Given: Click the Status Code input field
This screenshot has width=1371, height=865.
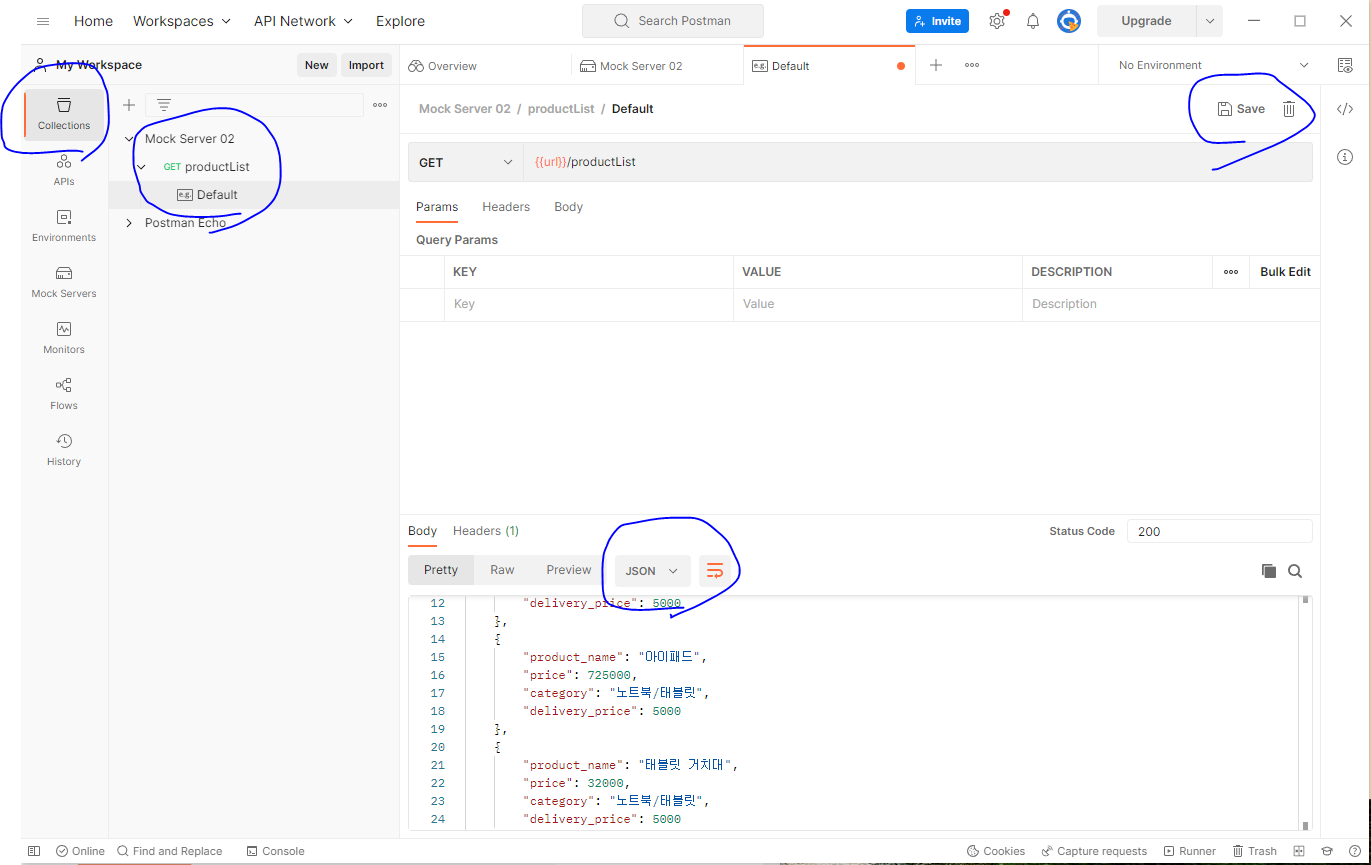Looking at the screenshot, I should [1219, 531].
